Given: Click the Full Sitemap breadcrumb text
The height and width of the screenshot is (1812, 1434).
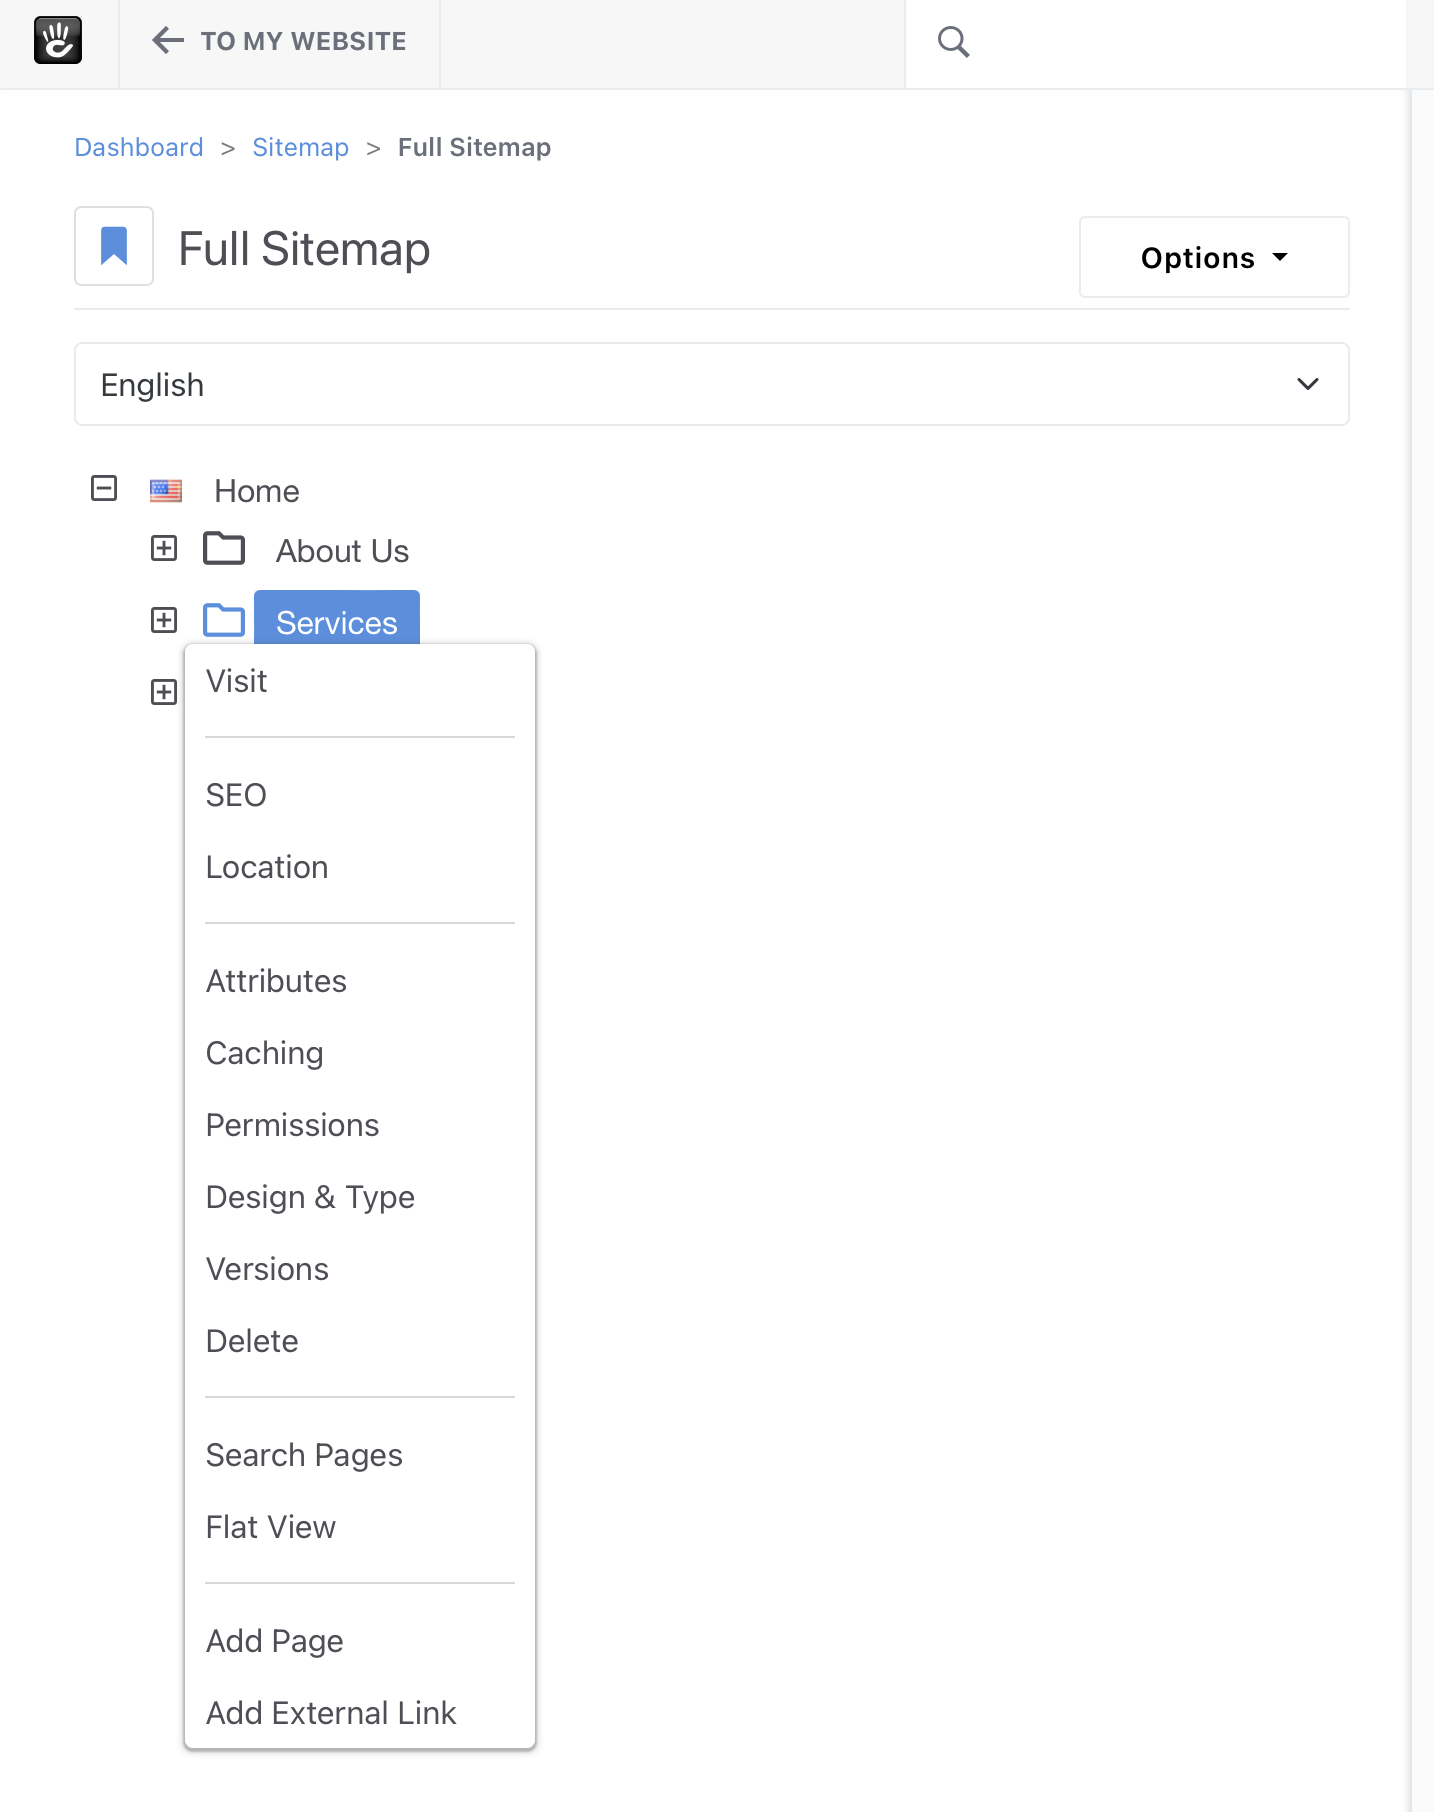Looking at the screenshot, I should pyautogui.click(x=474, y=147).
